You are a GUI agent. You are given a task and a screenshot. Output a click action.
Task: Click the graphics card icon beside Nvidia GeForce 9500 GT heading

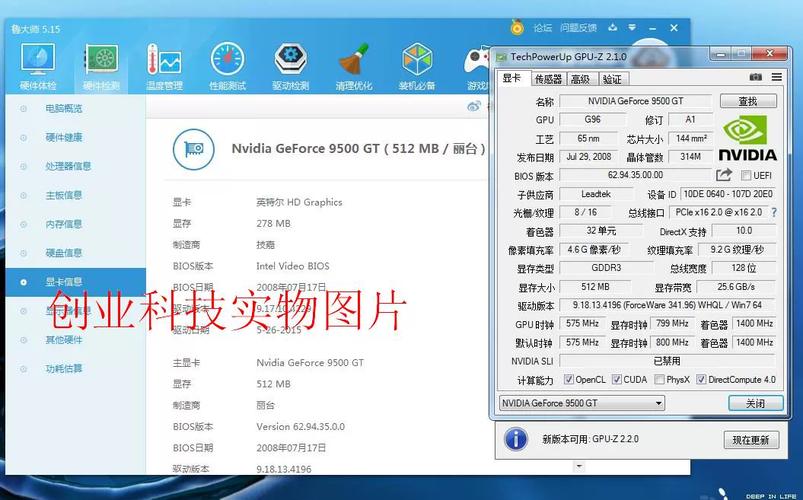click(193, 149)
